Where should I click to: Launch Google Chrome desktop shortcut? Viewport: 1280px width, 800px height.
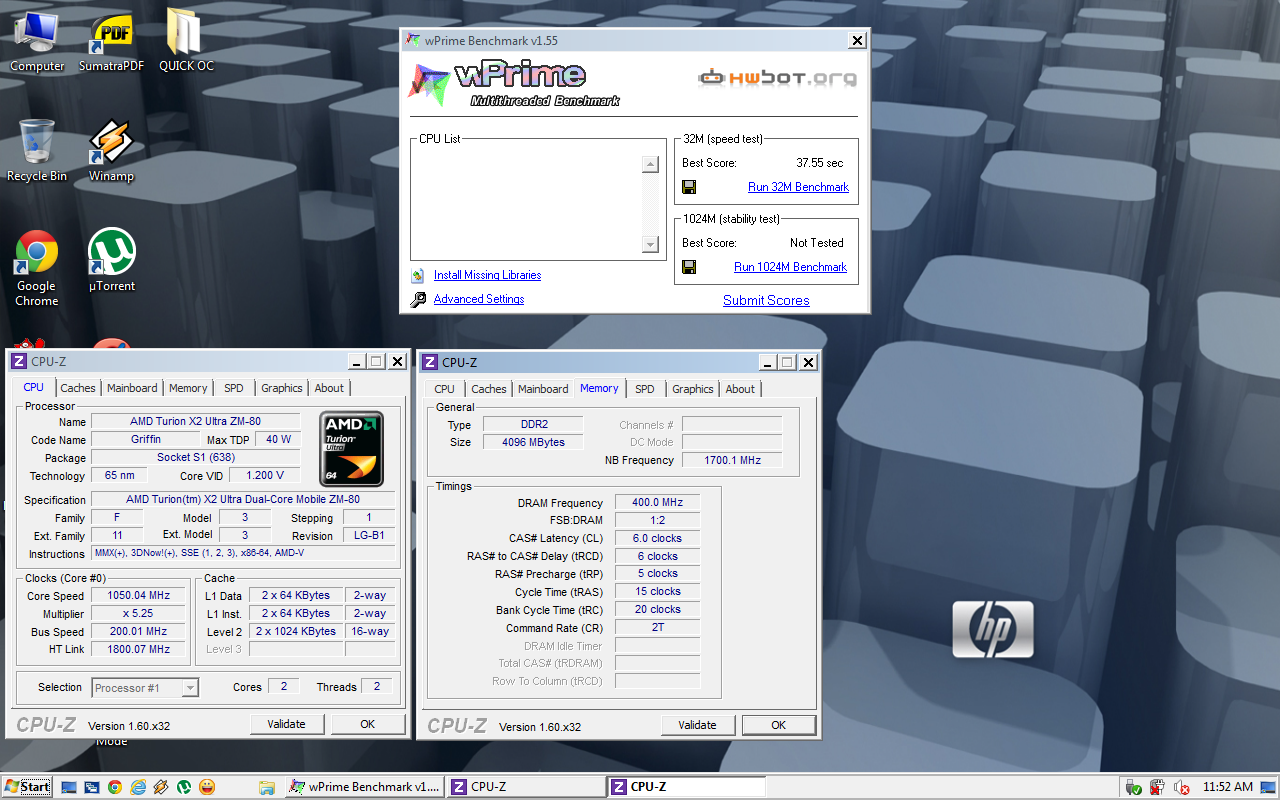coord(37,267)
